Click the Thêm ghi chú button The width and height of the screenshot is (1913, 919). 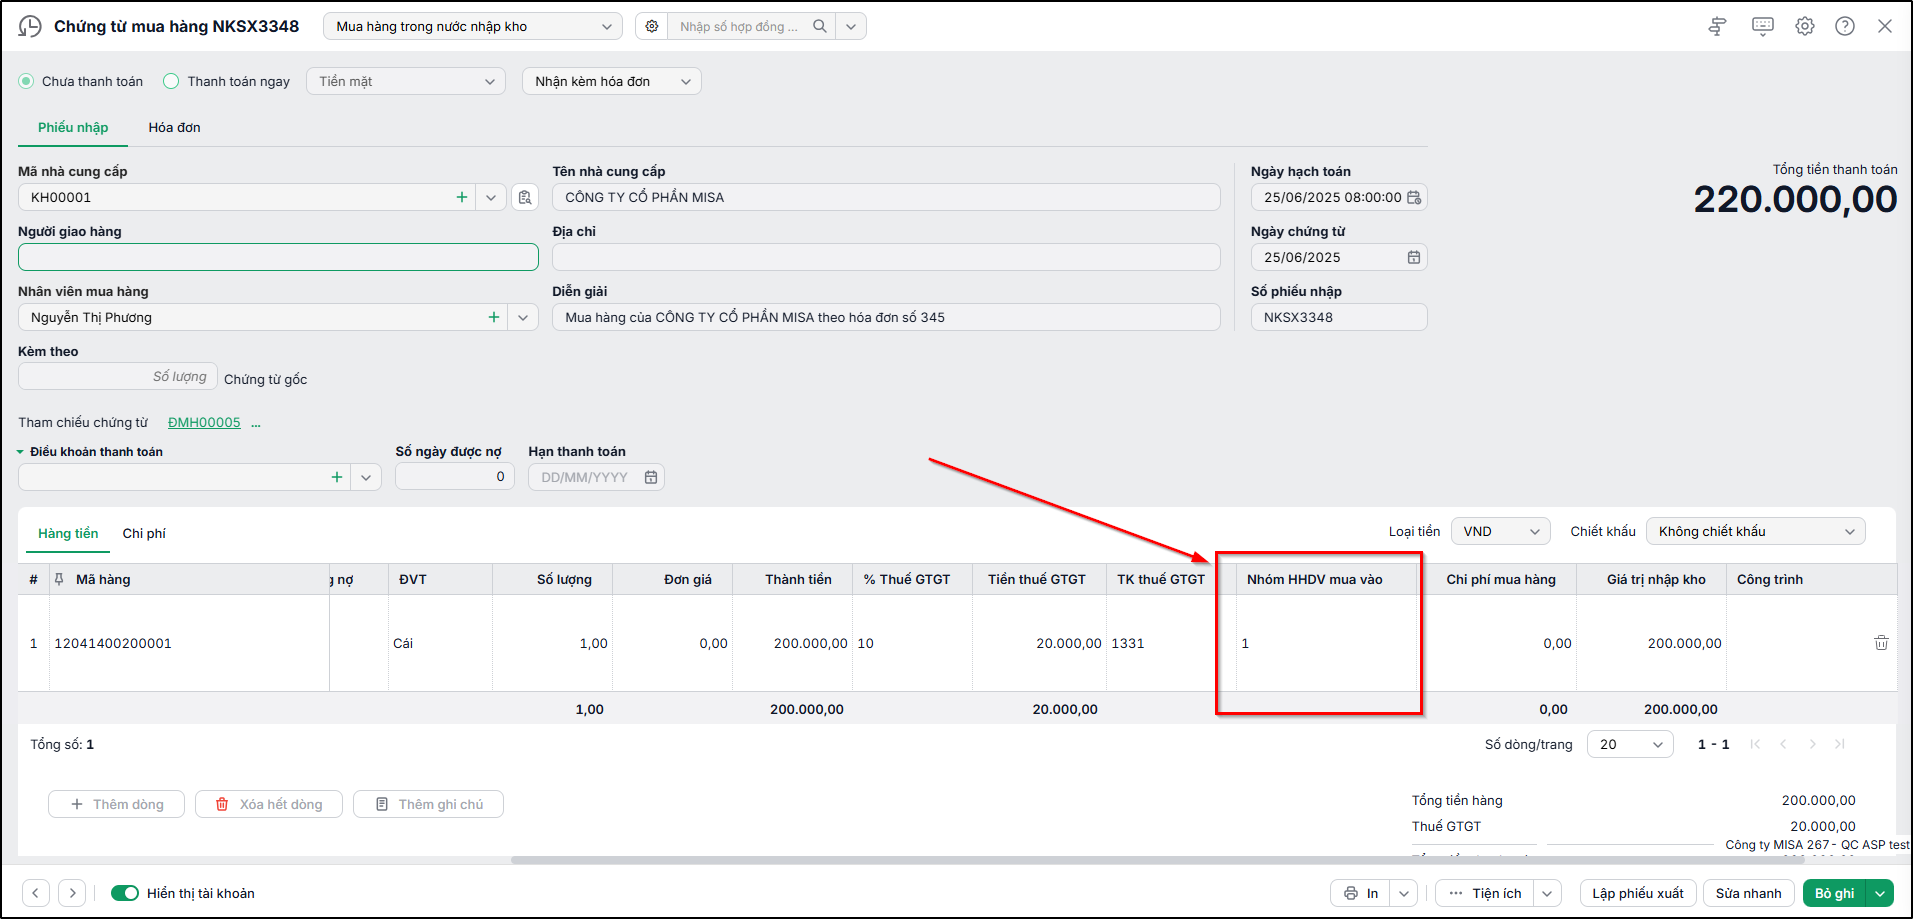click(x=428, y=804)
